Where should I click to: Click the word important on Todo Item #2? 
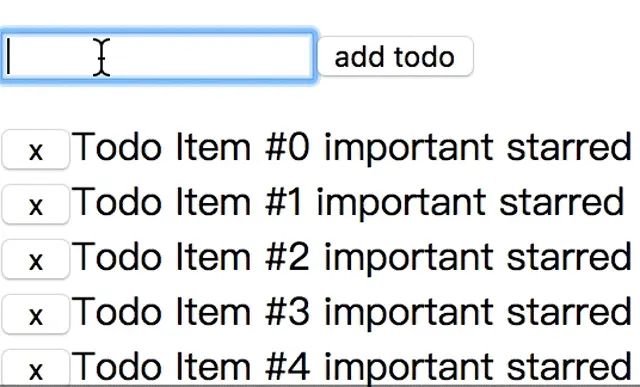pos(409,259)
